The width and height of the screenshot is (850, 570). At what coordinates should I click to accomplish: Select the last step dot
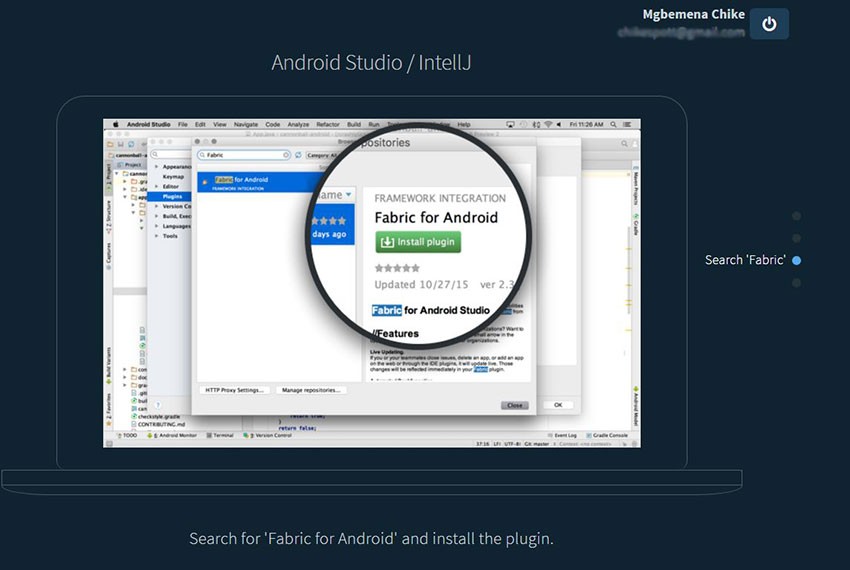point(796,283)
